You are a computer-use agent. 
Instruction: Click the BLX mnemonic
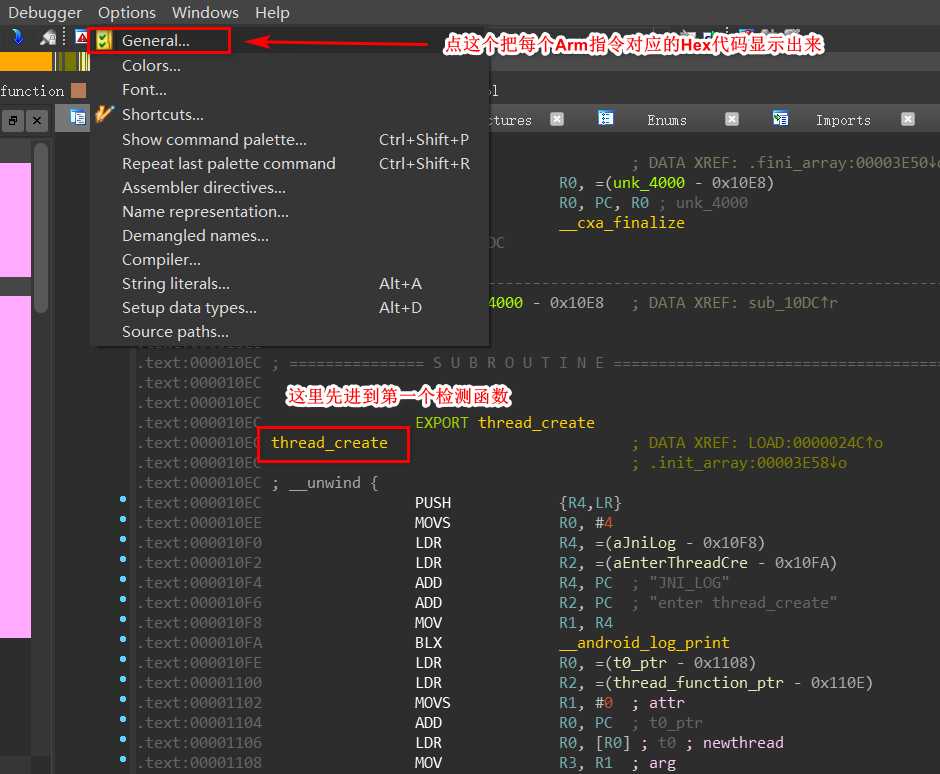[x=428, y=643]
